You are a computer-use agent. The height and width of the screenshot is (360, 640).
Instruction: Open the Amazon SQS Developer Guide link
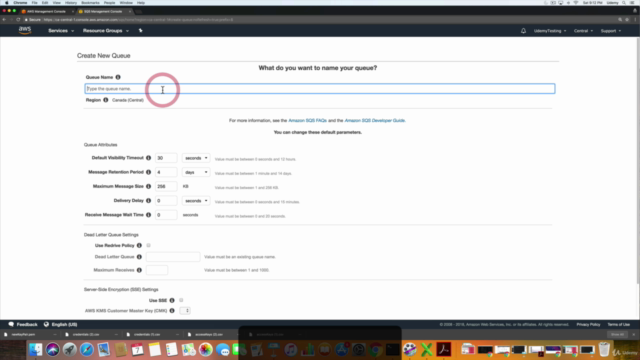[375, 121]
